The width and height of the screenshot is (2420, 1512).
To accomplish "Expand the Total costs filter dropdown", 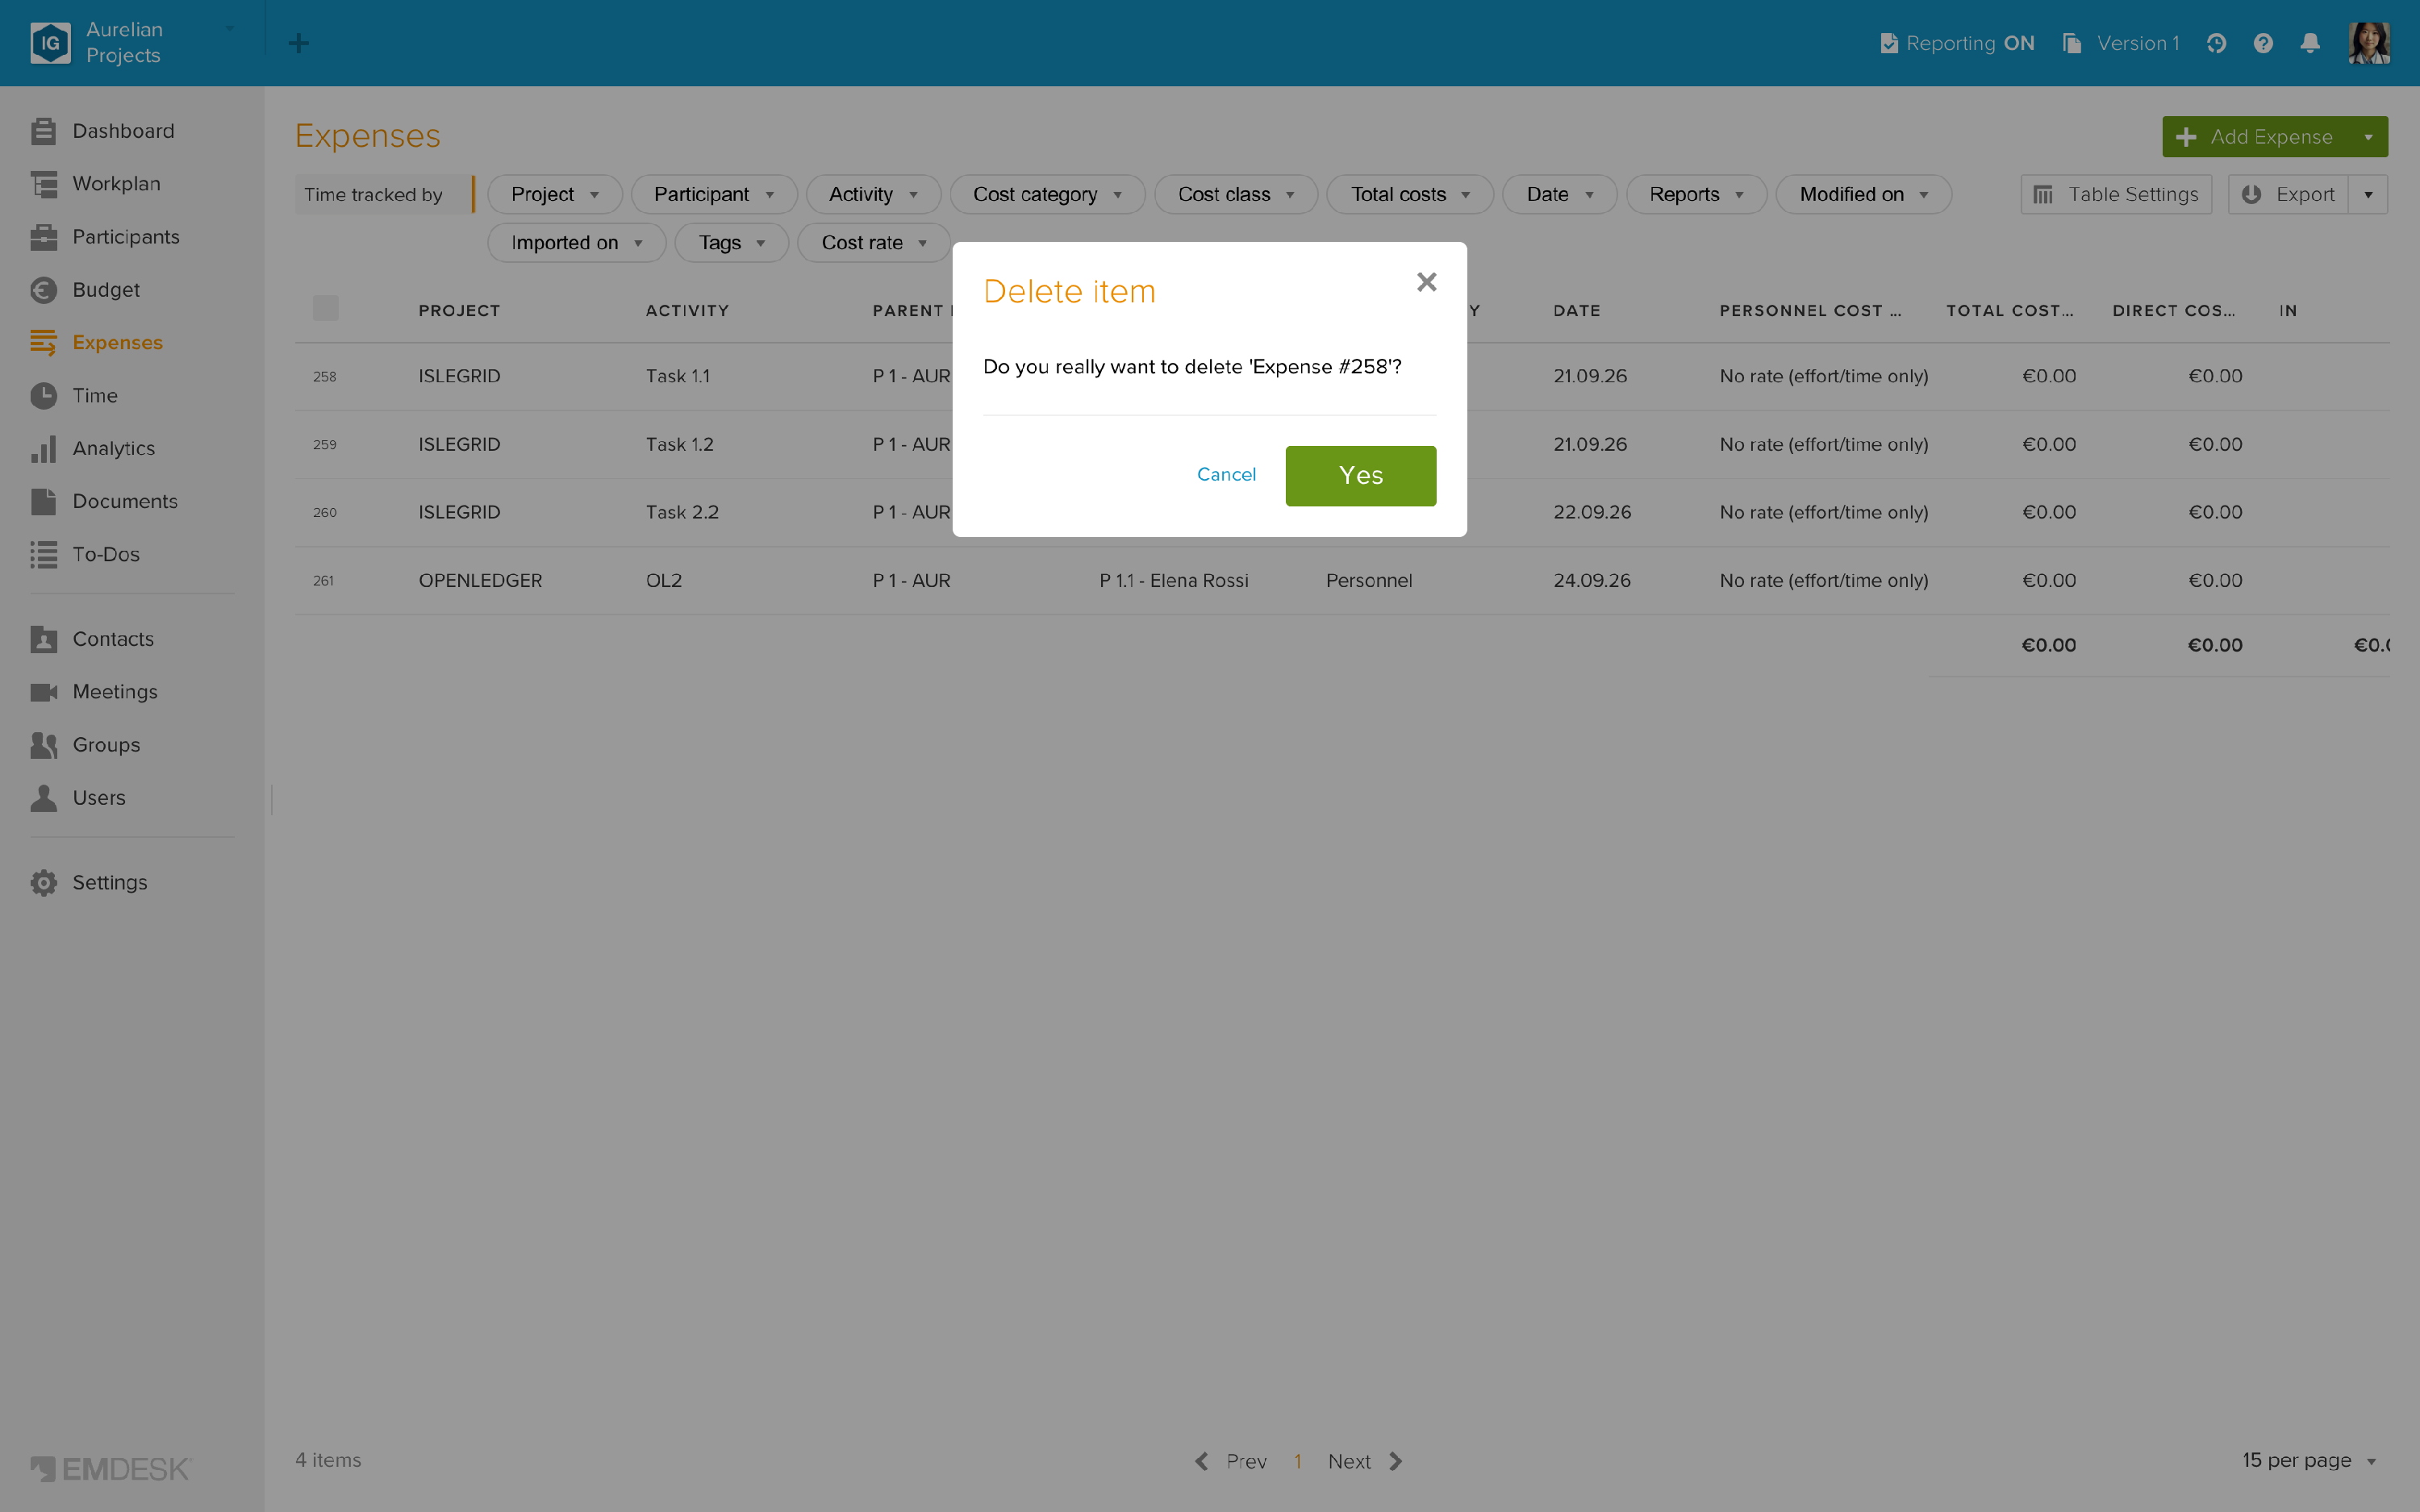I will [x=1409, y=195].
